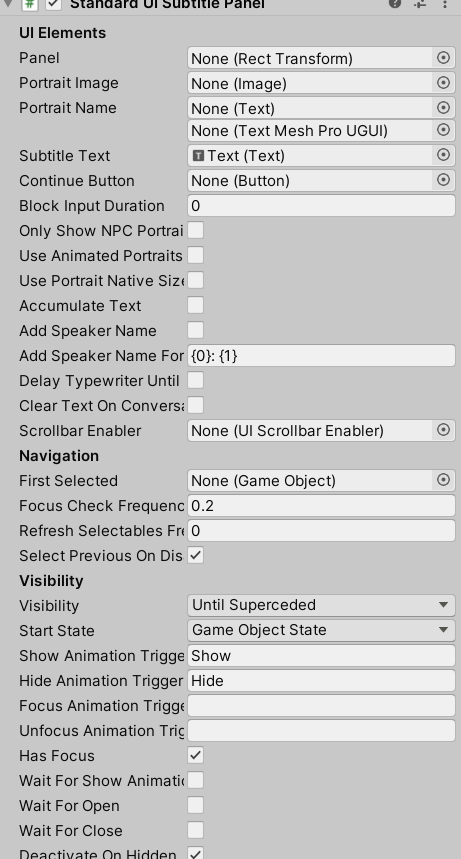Open object picker for First Selected field
Image resolution: width=461 pixels, height=859 pixels.
click(x=443, y=480)
